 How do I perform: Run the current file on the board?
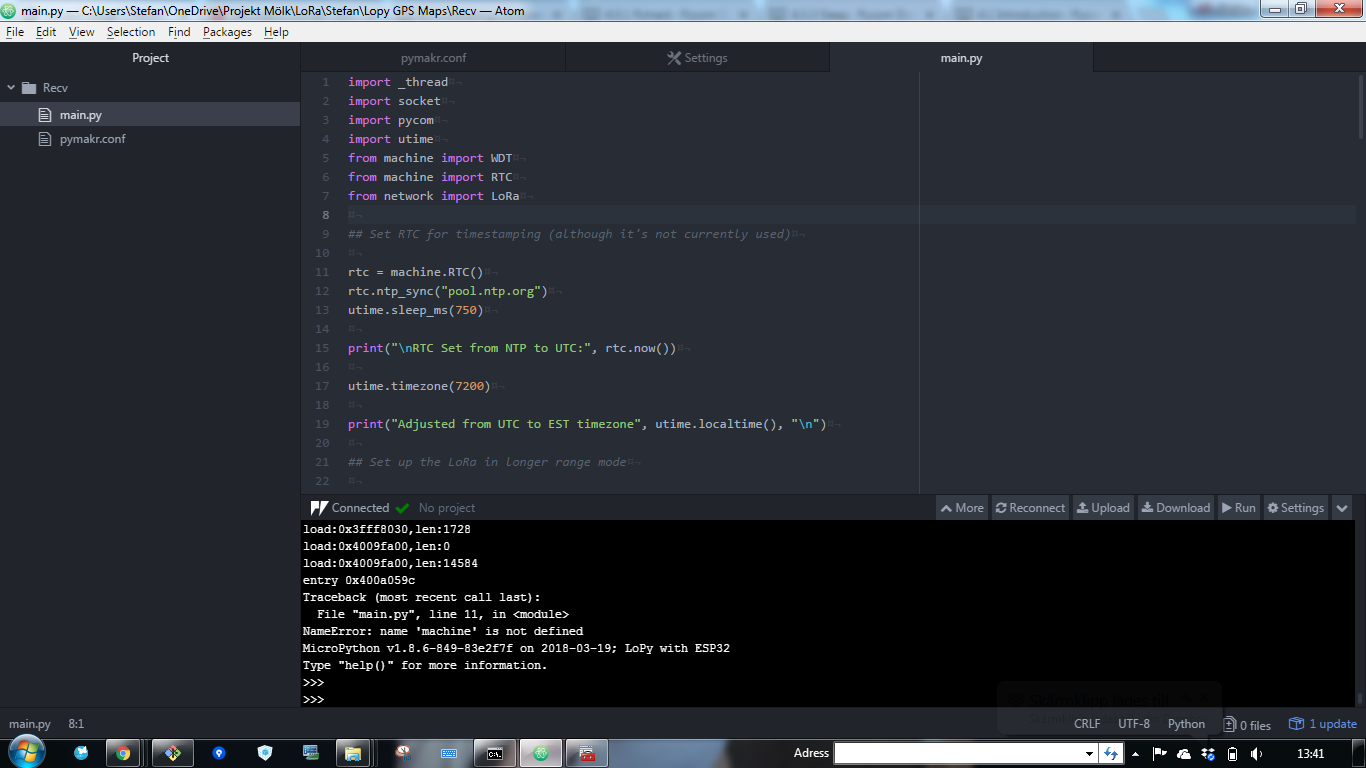tap(1238, 508)
